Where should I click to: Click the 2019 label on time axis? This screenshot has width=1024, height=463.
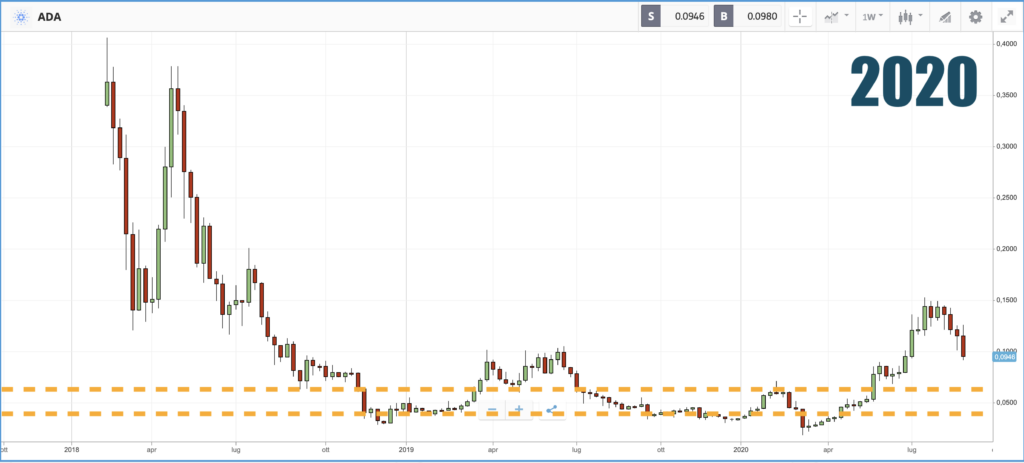coord(406,450)
